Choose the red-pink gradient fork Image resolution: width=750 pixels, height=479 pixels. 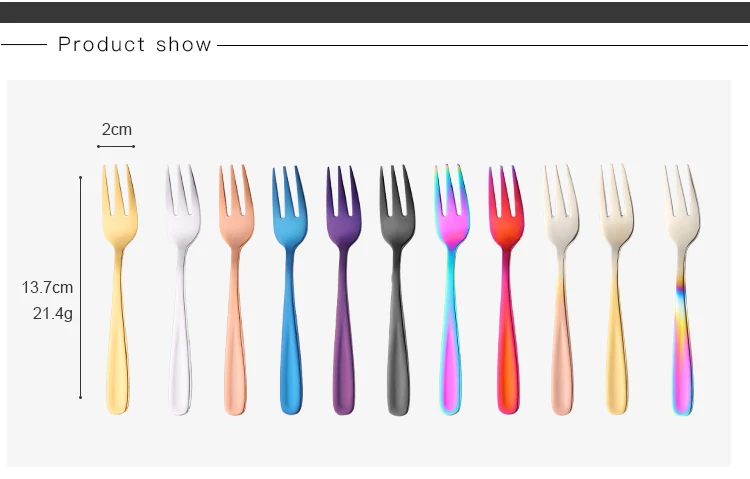507,290
